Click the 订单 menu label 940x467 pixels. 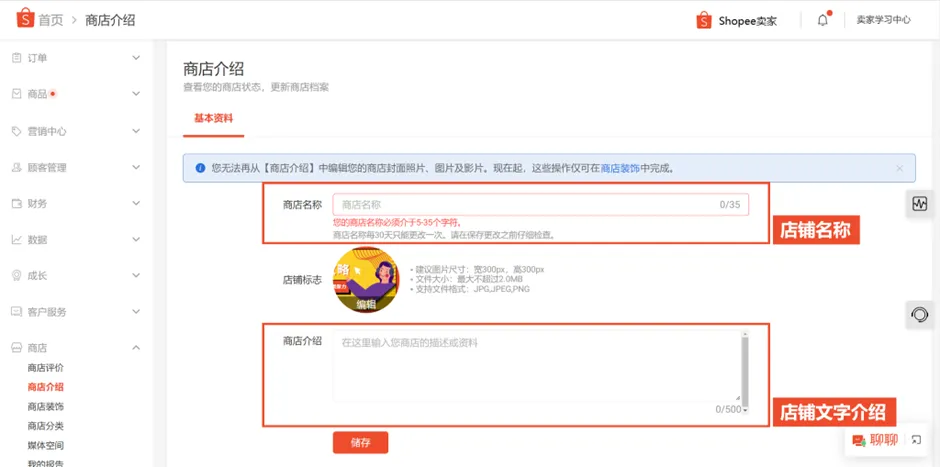point(37,58)
